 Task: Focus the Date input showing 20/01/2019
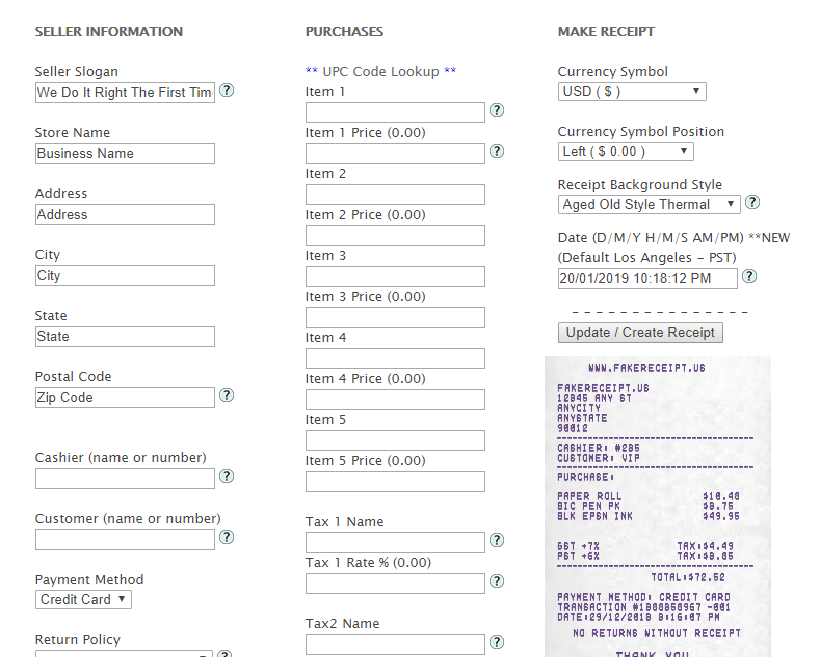click(x=648, y=278)
